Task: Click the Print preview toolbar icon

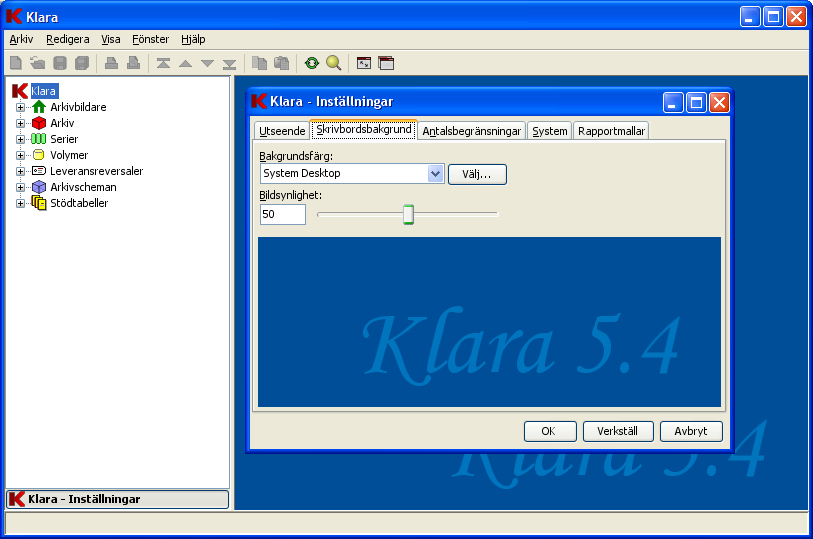Action: click(134, 63)
